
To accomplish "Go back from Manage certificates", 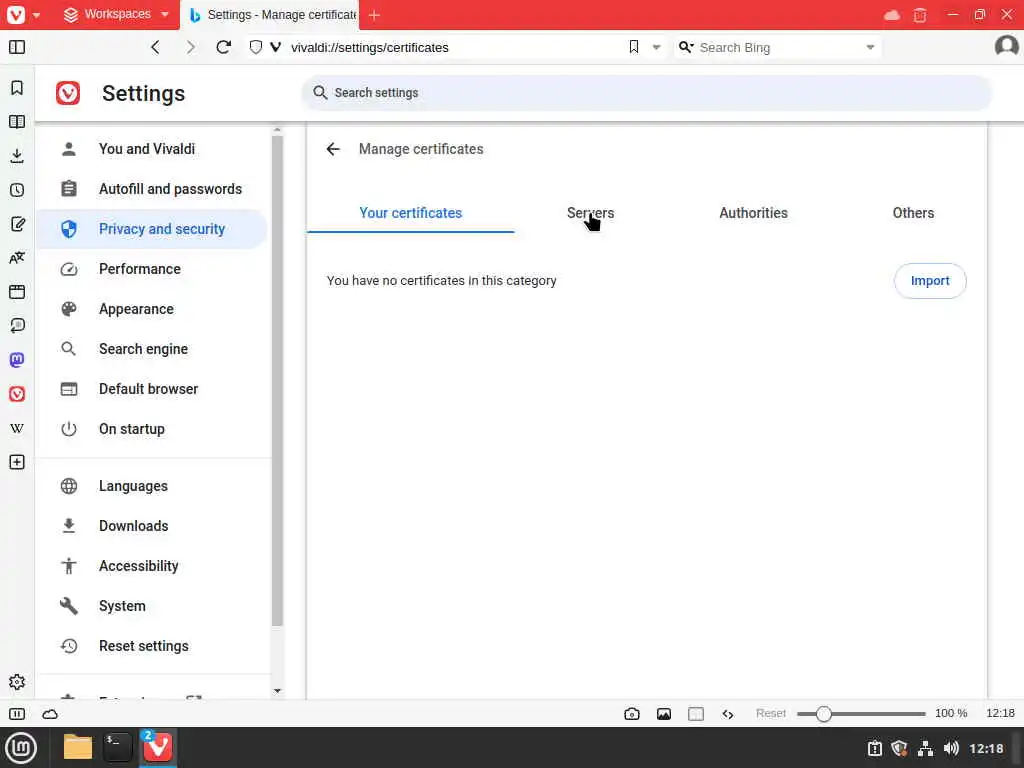I will 333,149.
